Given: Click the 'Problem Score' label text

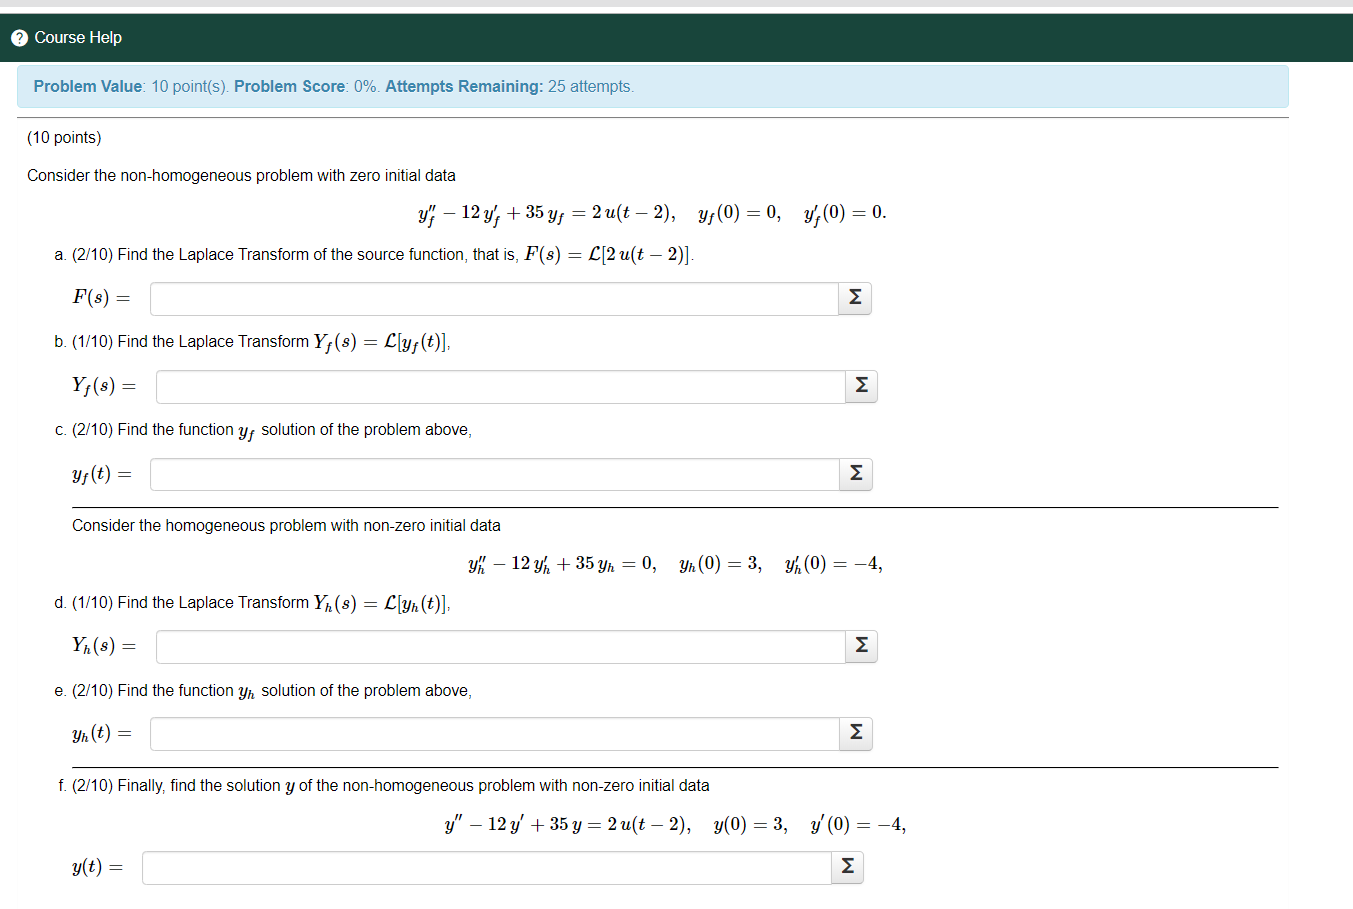Looking at the screenshot, I should tap(290, 87).
